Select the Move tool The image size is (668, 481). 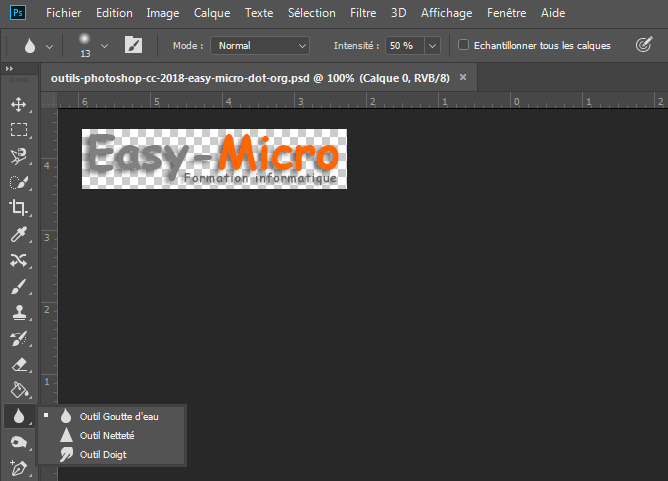(18, 104)
